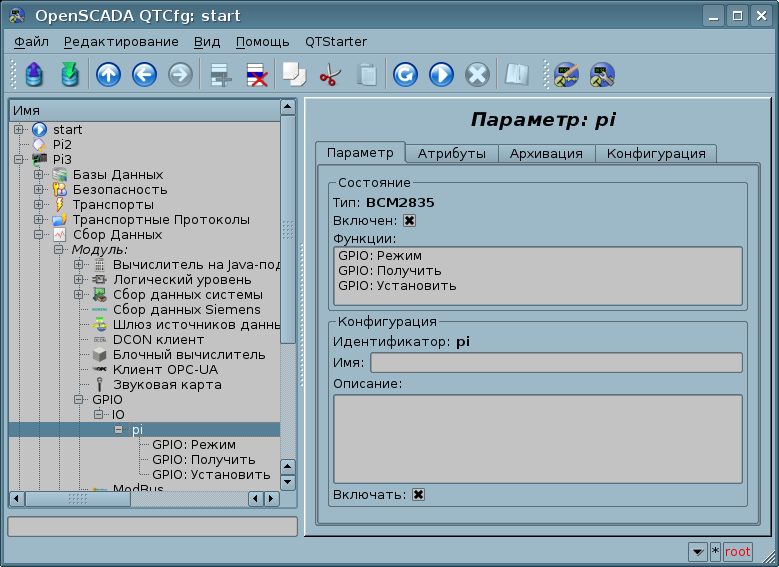Click the Имя input field
Viewport: 779px width, 567px height.
click(x=556, y=362)
